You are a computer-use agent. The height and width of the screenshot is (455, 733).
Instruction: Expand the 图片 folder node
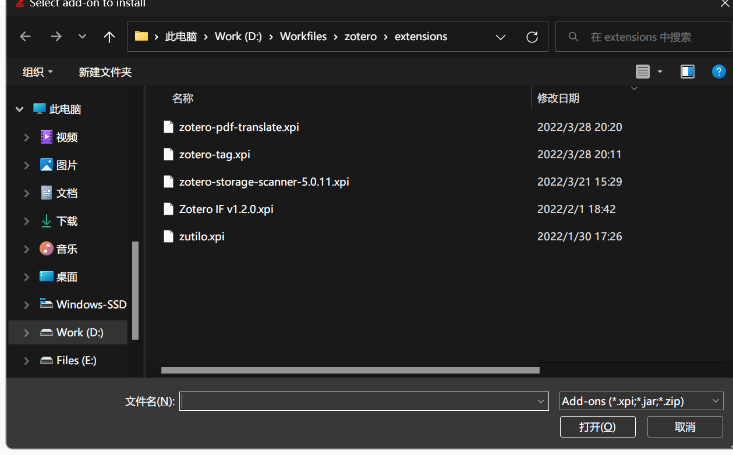pos(27,166)
